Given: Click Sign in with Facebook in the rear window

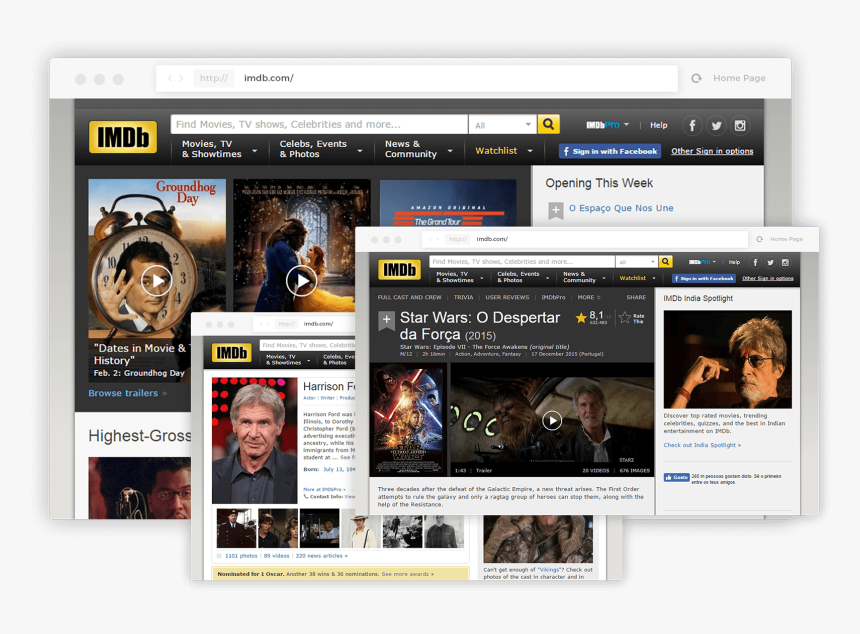Looking at the screenshot, I should pos(610,151).
